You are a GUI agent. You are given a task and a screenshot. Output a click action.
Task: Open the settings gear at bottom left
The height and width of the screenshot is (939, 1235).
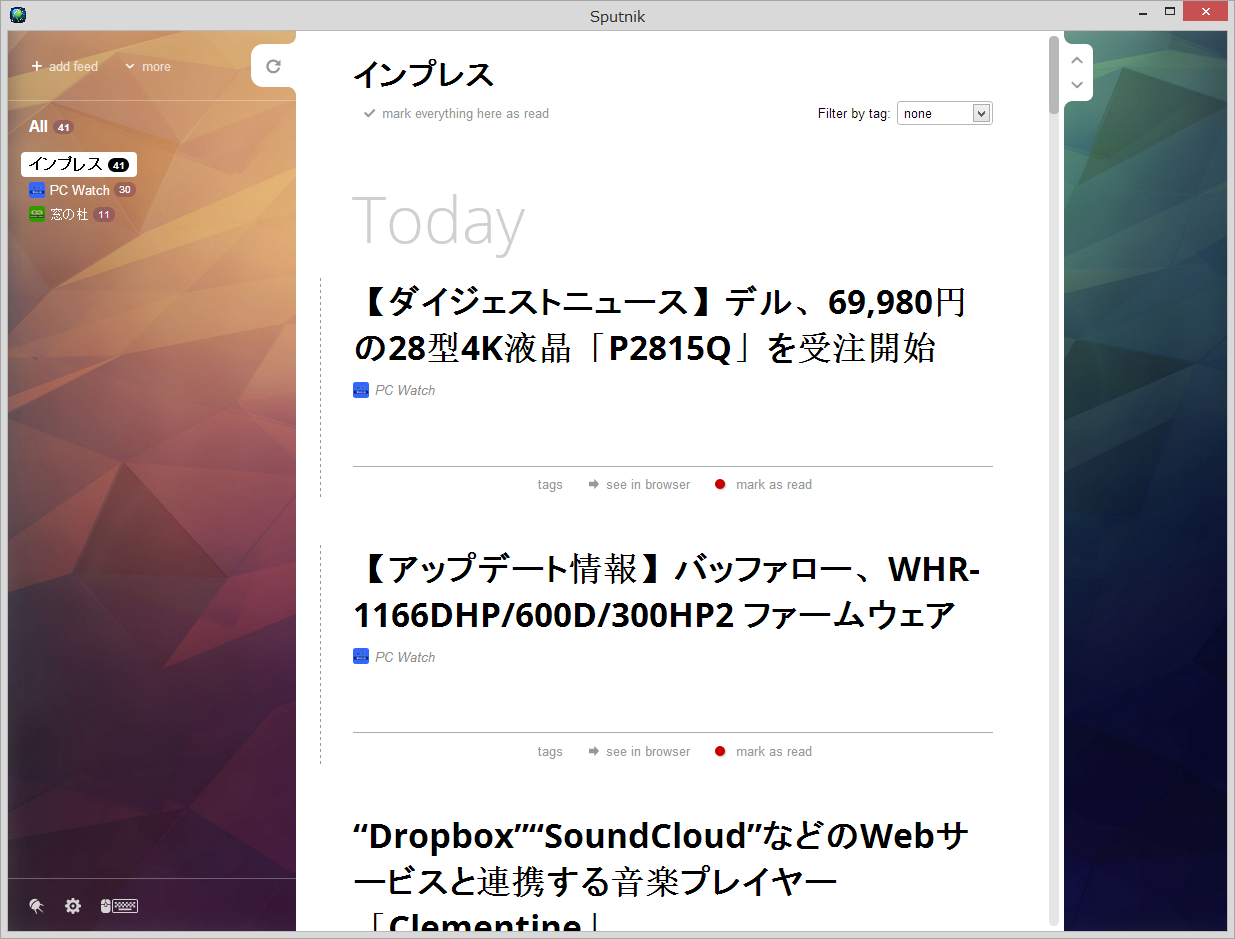pos(72,906)
